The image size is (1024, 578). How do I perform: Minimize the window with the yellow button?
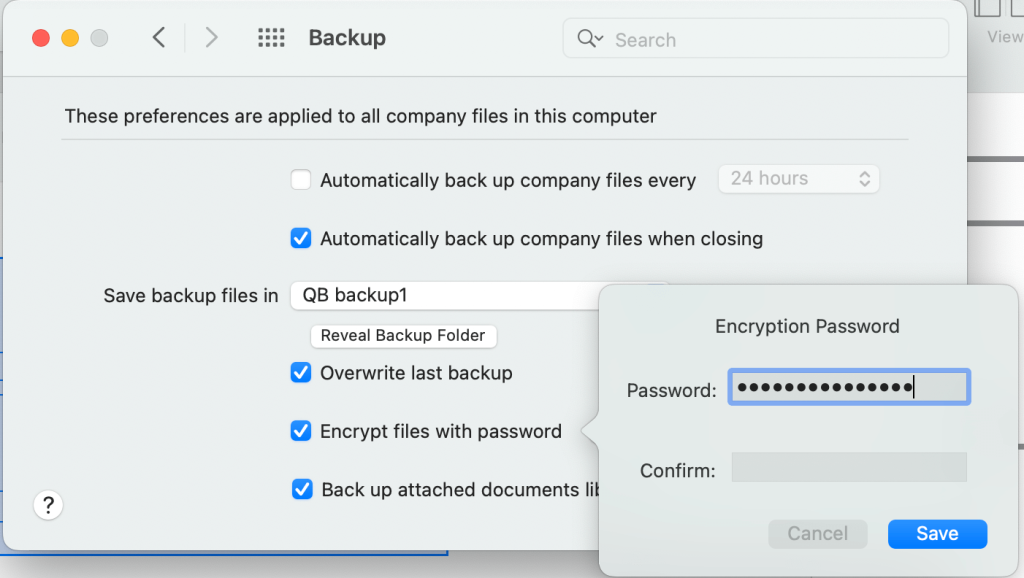tap(70, 38)
